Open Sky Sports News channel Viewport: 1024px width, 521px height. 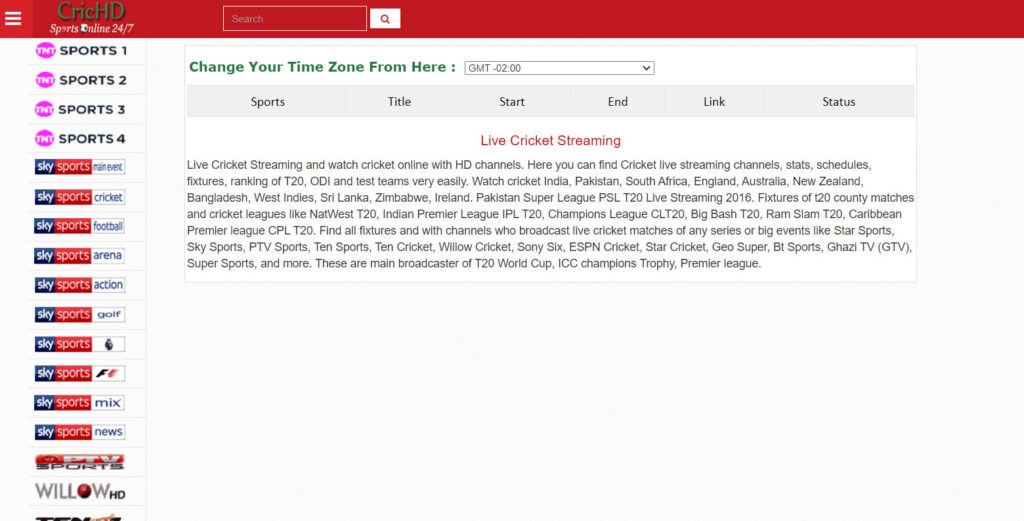point(80,432)
